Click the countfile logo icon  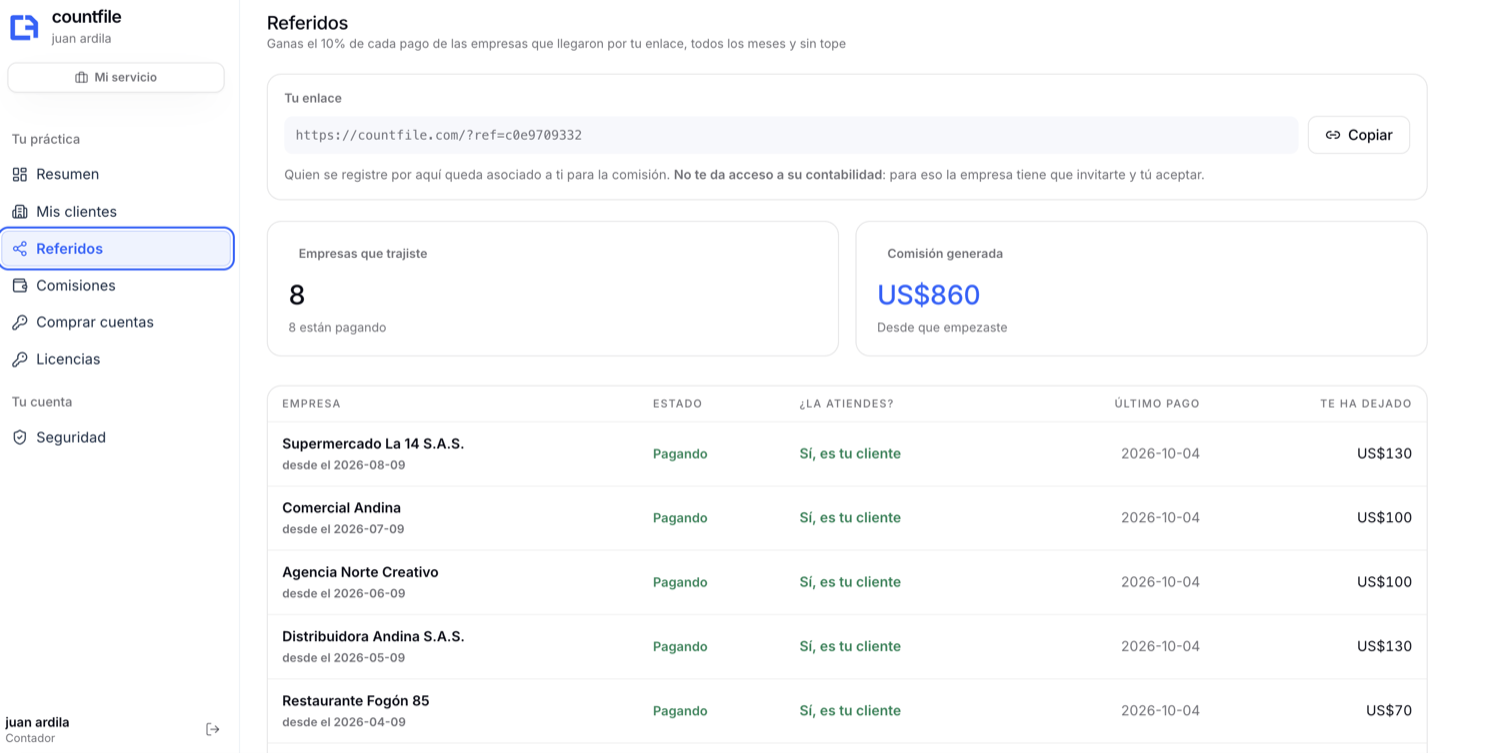click(24, 27)
